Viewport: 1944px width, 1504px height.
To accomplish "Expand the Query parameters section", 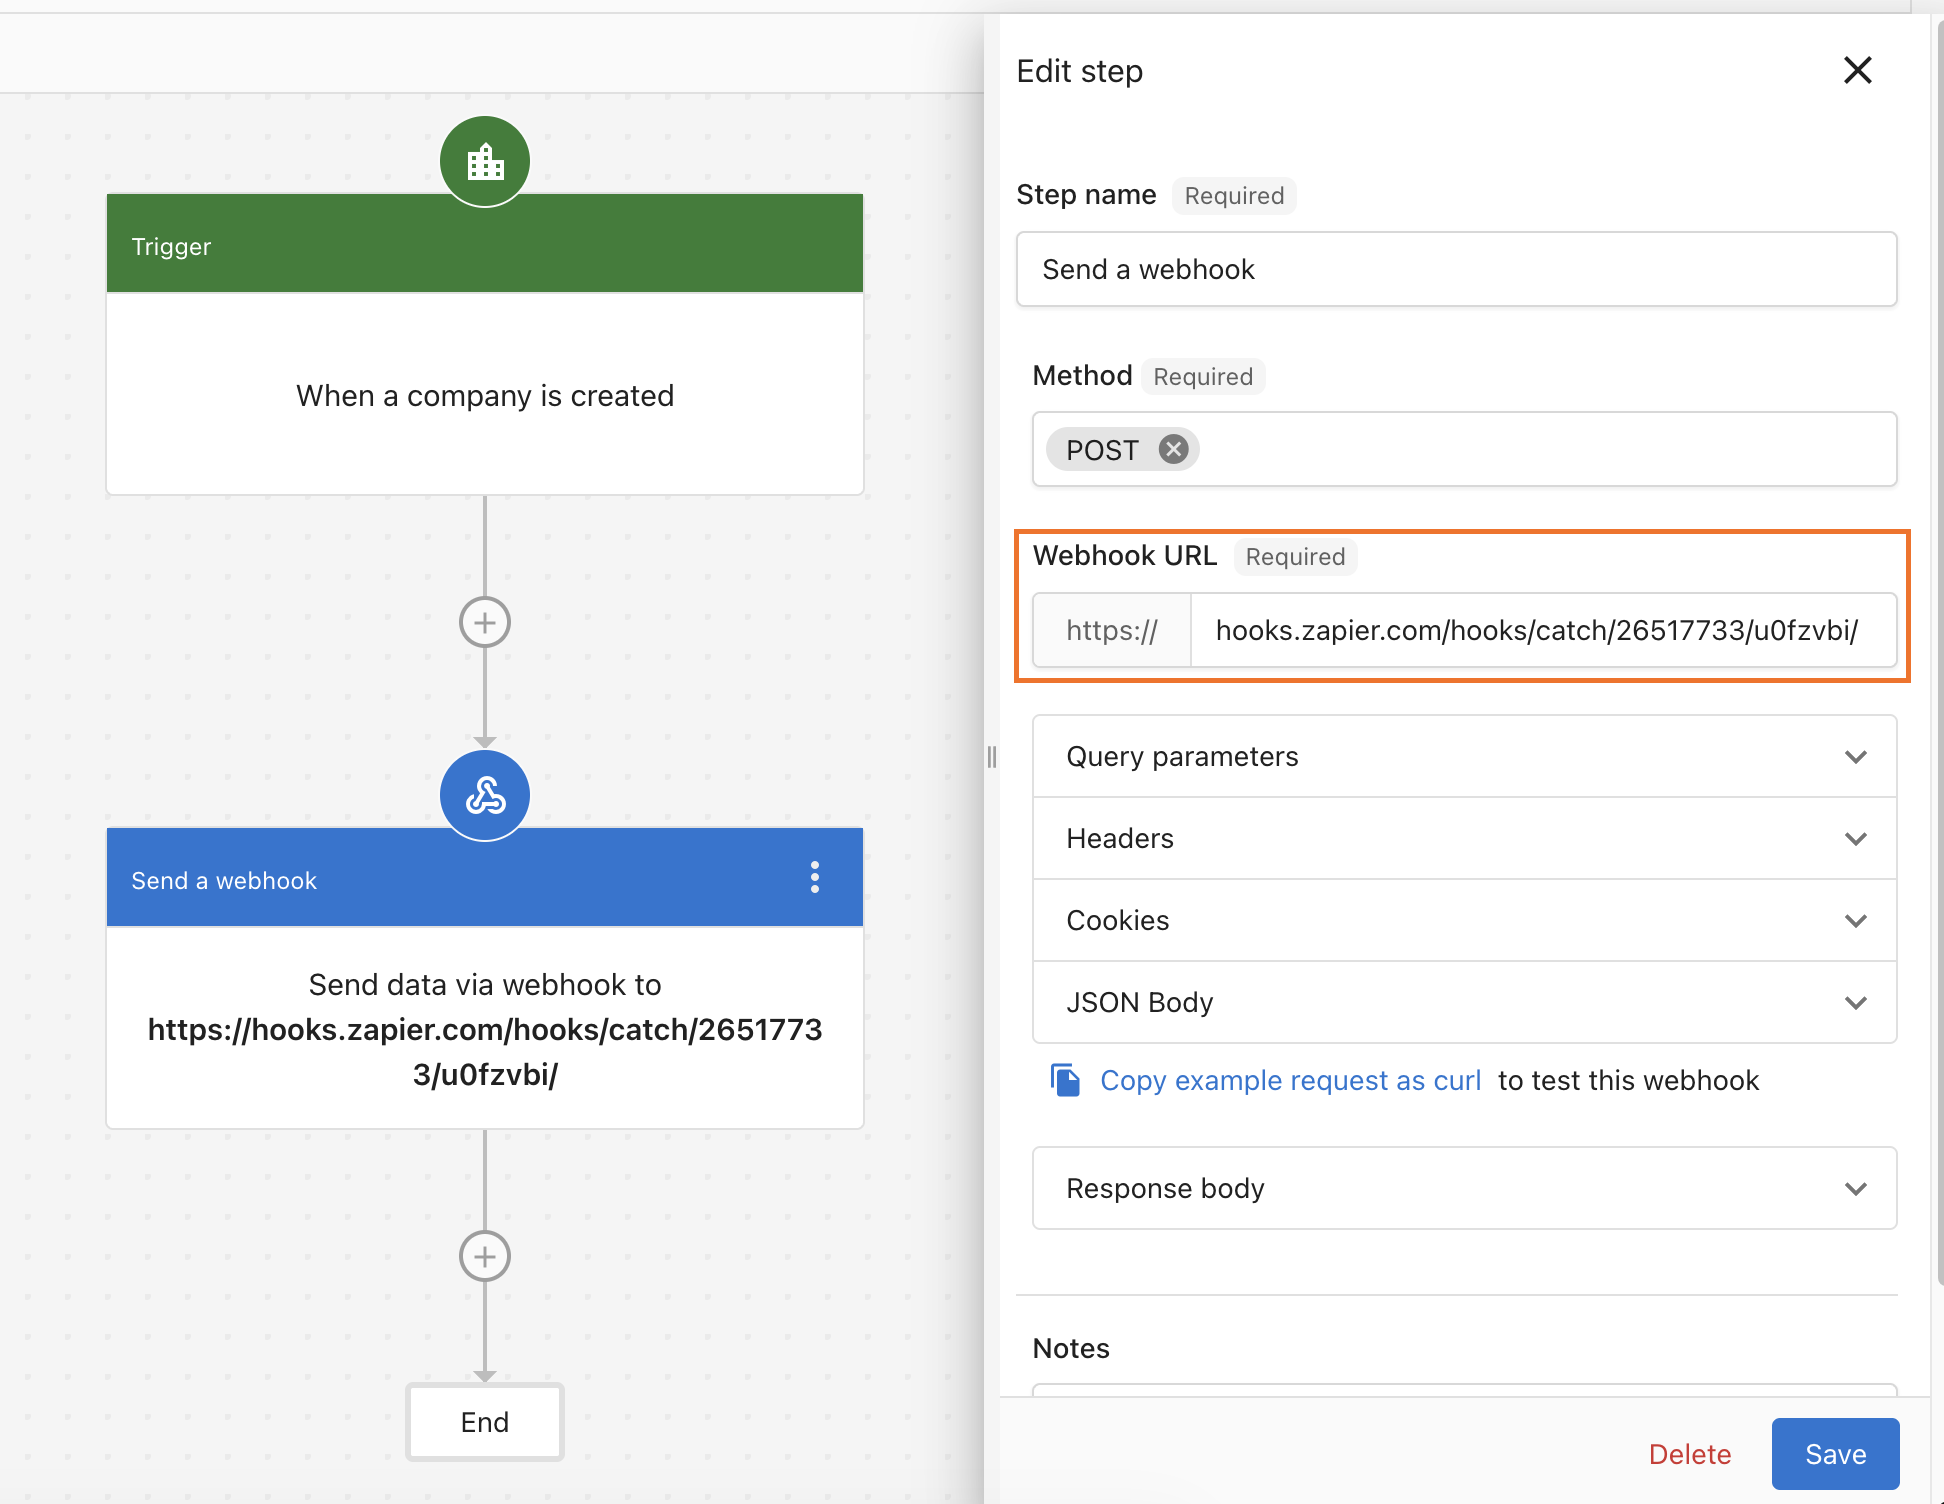I will [x=1464, y=756].
